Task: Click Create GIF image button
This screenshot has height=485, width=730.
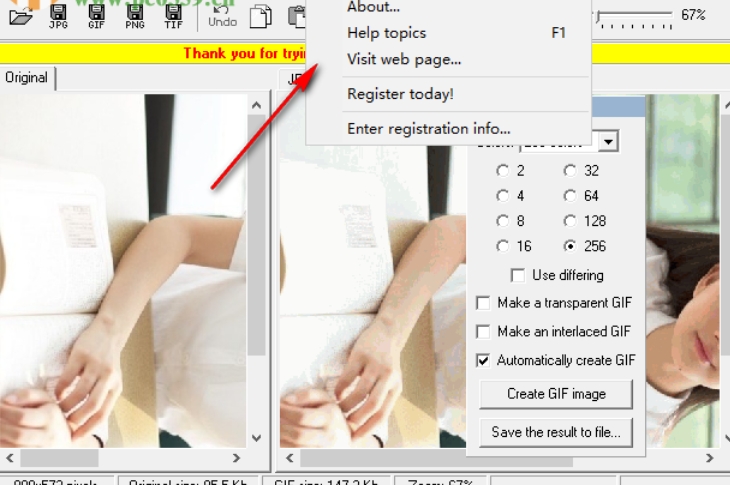Action: 556,394
